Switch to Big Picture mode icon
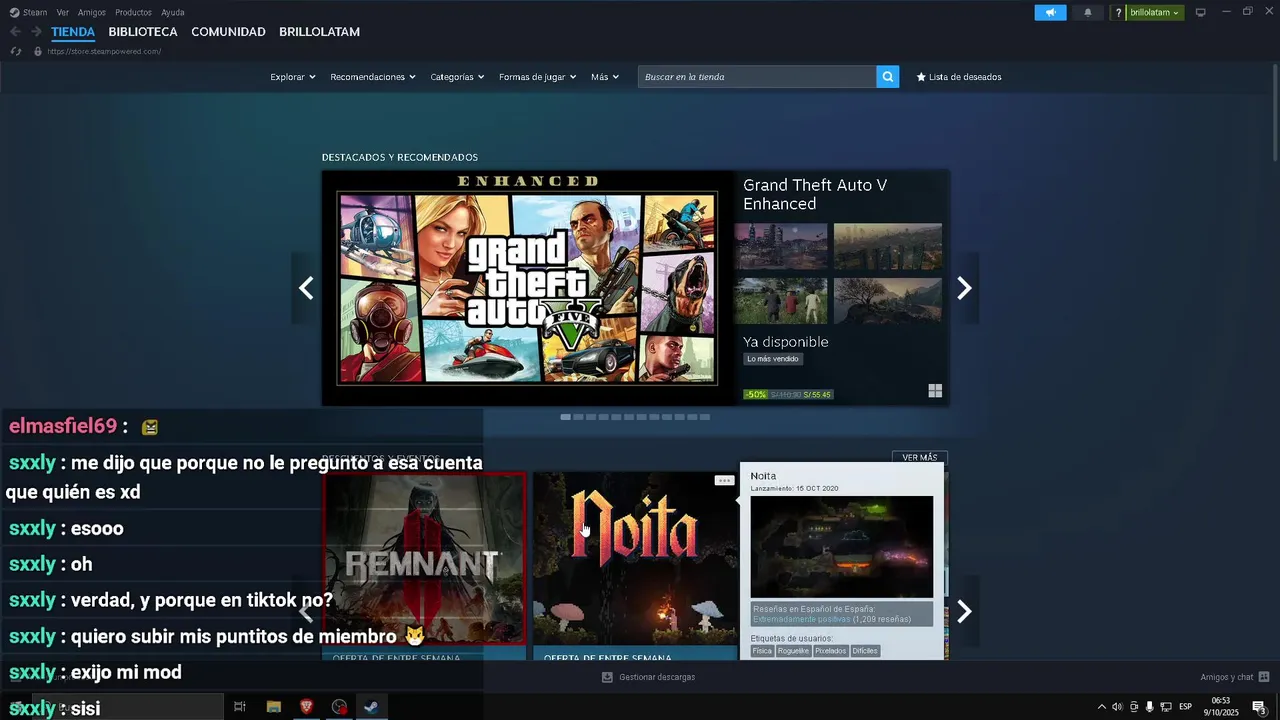The width and height of the screenshot is (1280, 720). click(x=1200, y=12)
